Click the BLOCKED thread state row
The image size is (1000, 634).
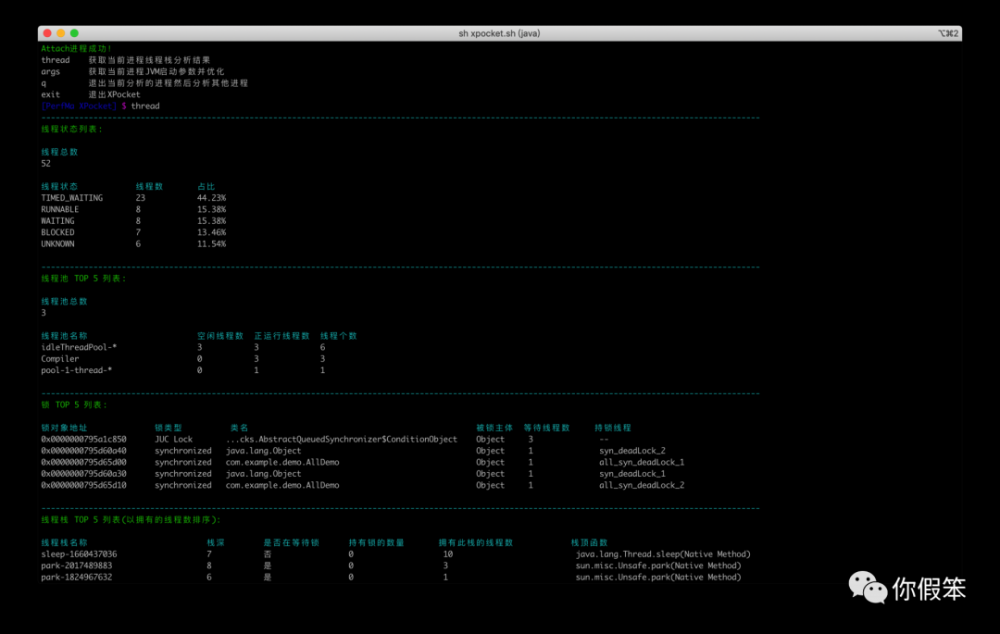60,232
